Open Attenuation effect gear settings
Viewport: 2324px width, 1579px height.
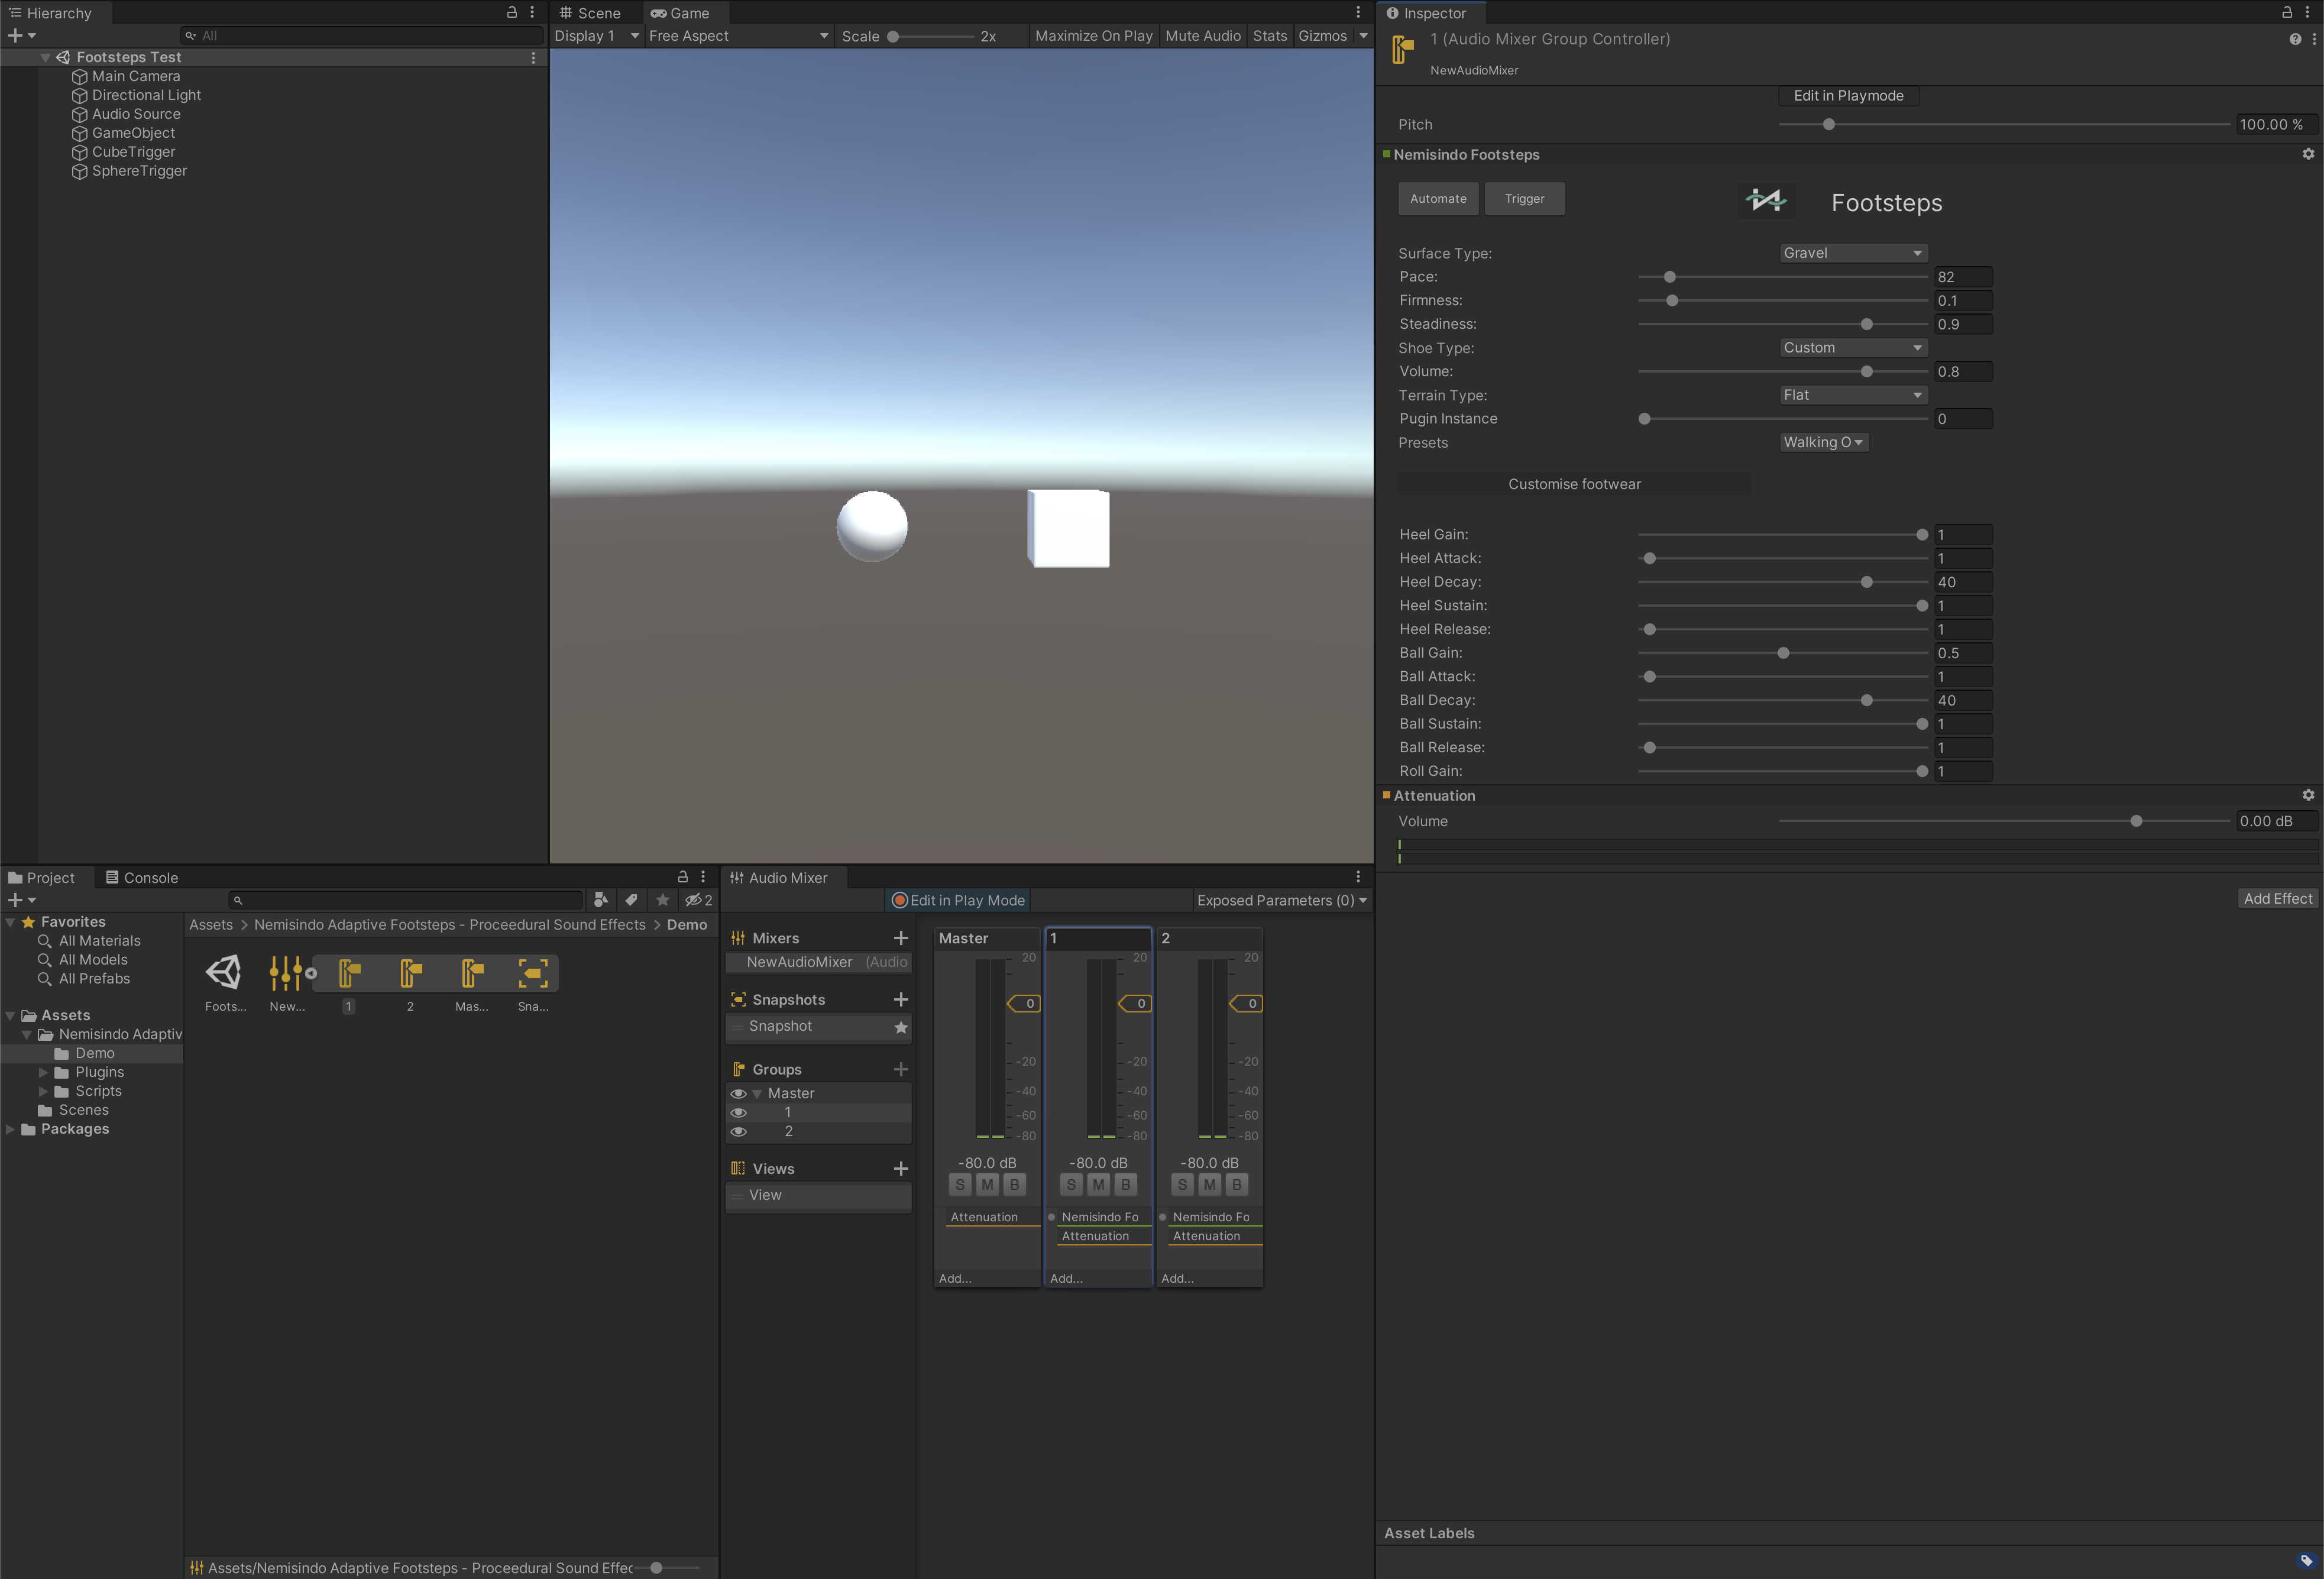point(2308,795)
